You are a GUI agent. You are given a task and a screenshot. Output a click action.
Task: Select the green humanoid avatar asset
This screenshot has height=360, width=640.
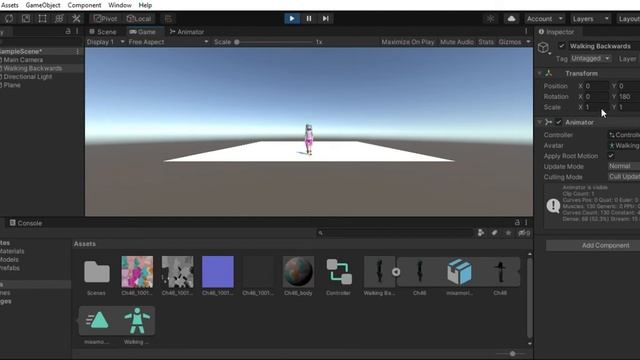137,321
